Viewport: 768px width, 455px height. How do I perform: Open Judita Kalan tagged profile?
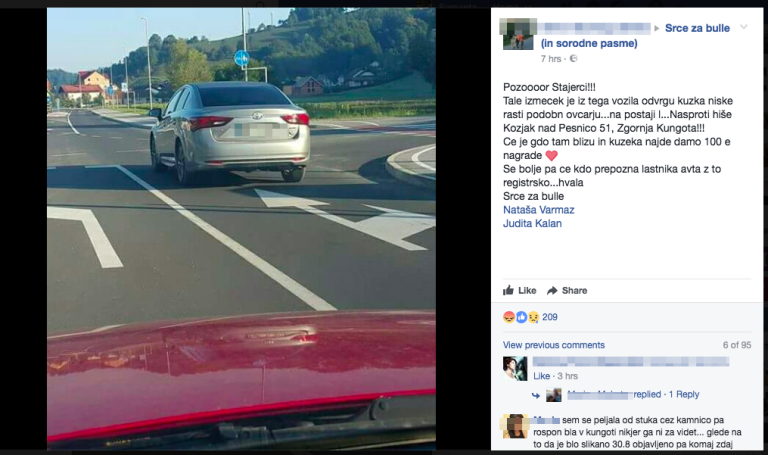532,223
